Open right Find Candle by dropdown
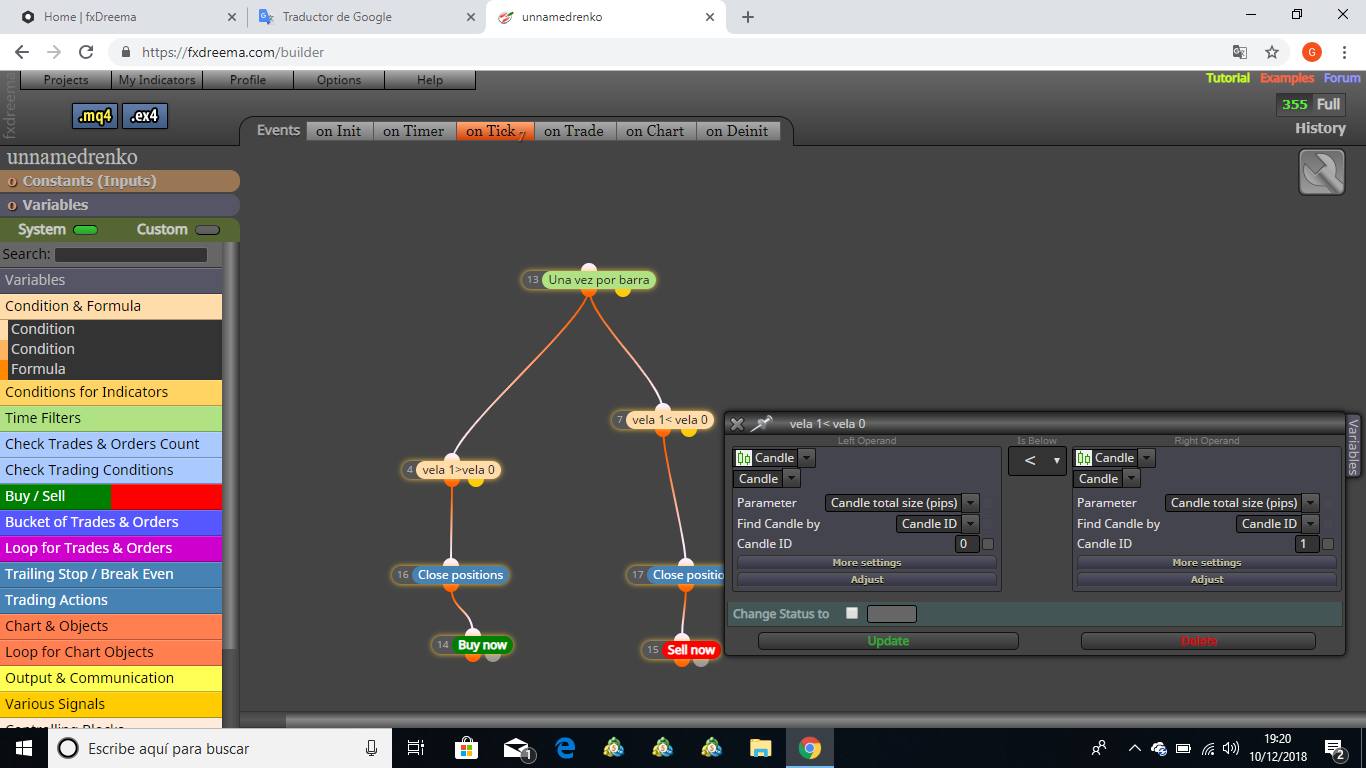 tap(1310, 524)
